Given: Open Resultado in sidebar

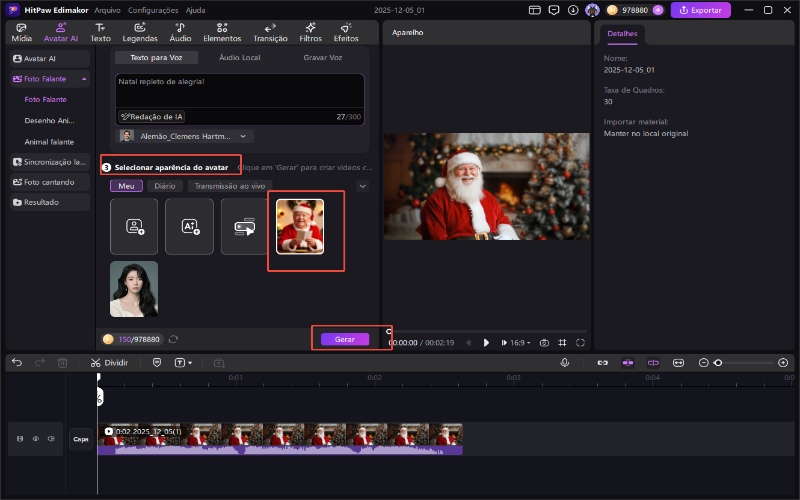Looking at the screenshot, I should 50,203.
